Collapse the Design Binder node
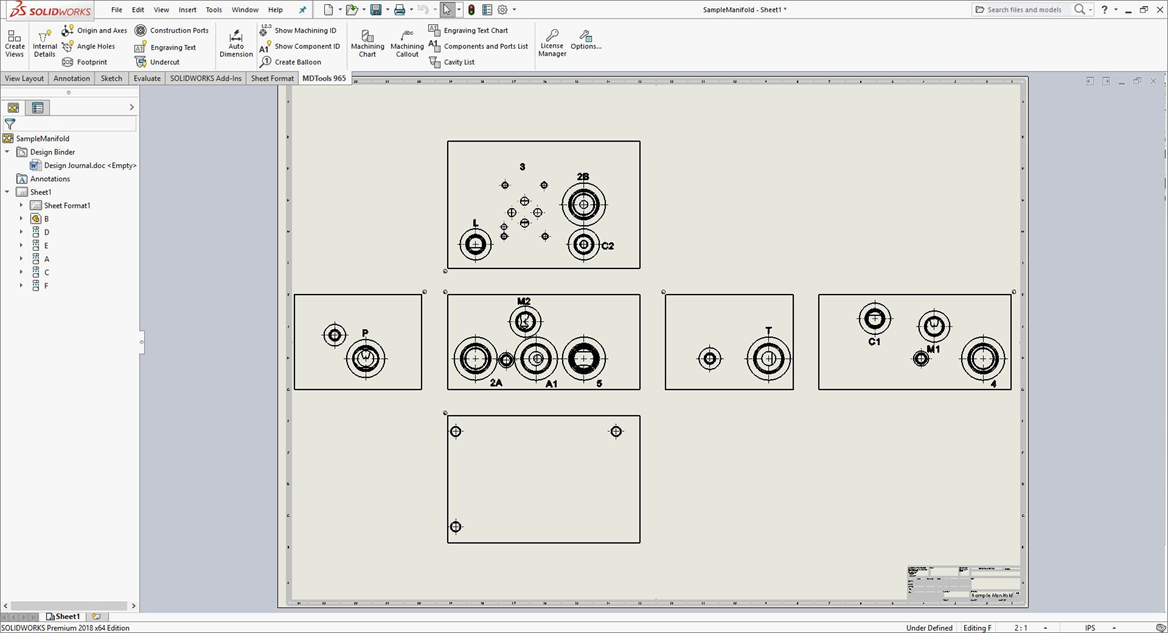The width and height of the screenshot is (1168, 633). pyautogui.click(x=8, y=152)
